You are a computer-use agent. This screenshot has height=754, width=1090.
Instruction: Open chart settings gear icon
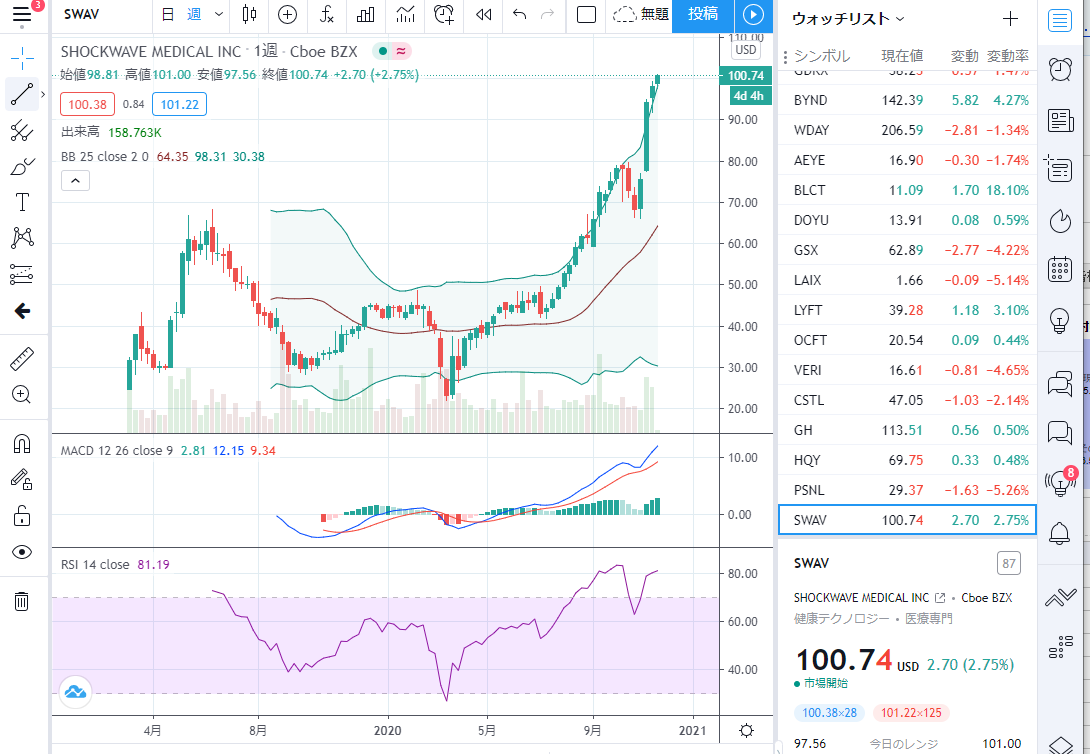coord(747,730)
